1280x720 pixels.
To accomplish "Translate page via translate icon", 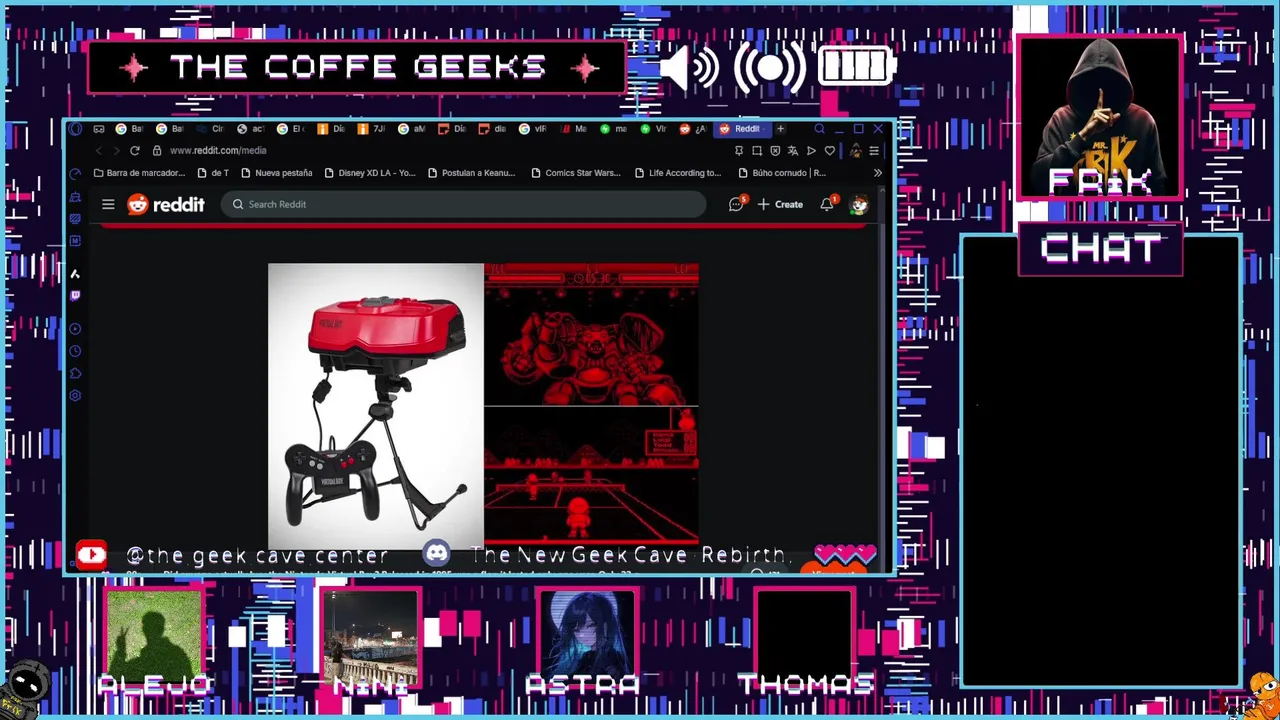I will coord(793,151).
